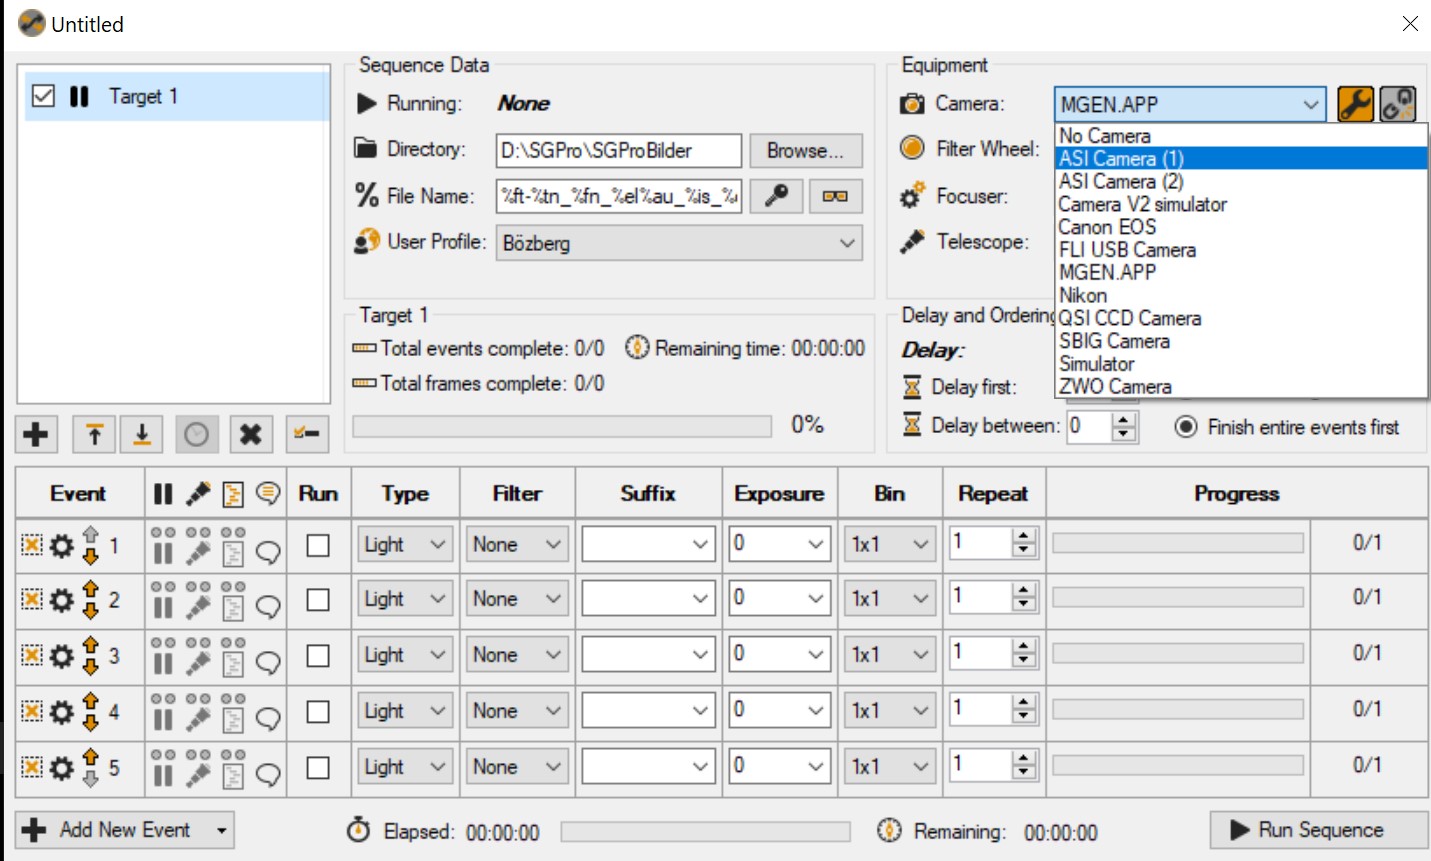Screen dimensions: 1431x861
Task: Decrease the Repeat count for event 3
Action: (x=1022, y=662)
